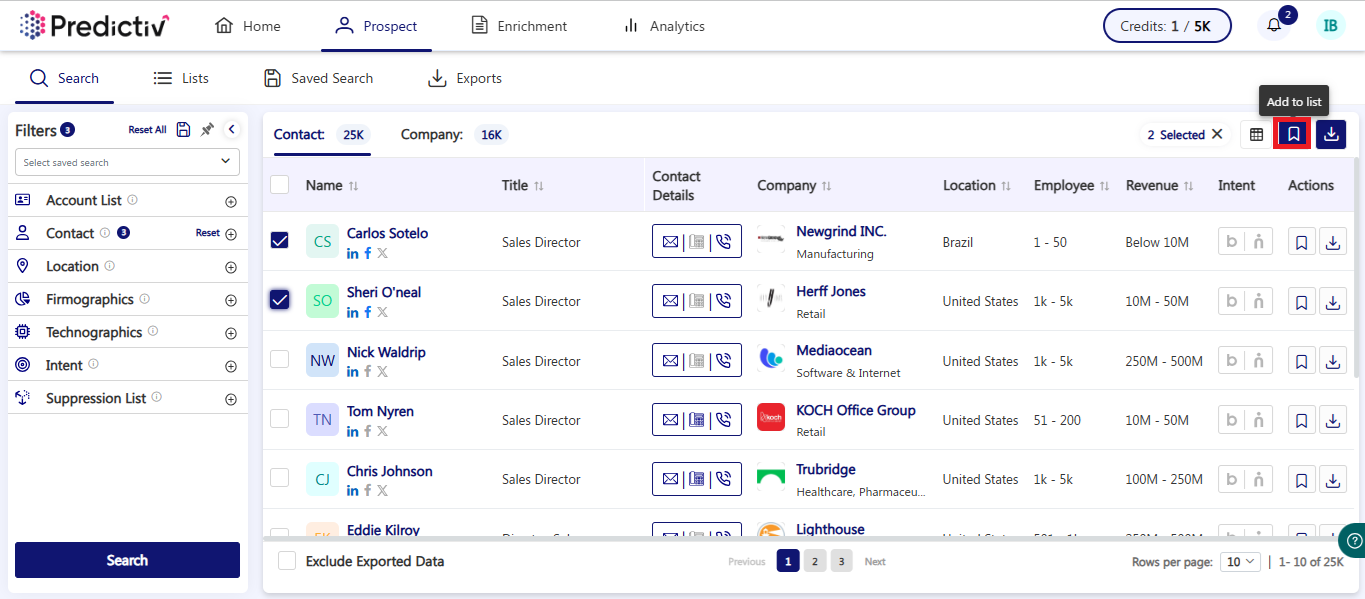Change rows per page dropdown
This screenshot has height=599, width=1365.
click(x=1240, y=562)
